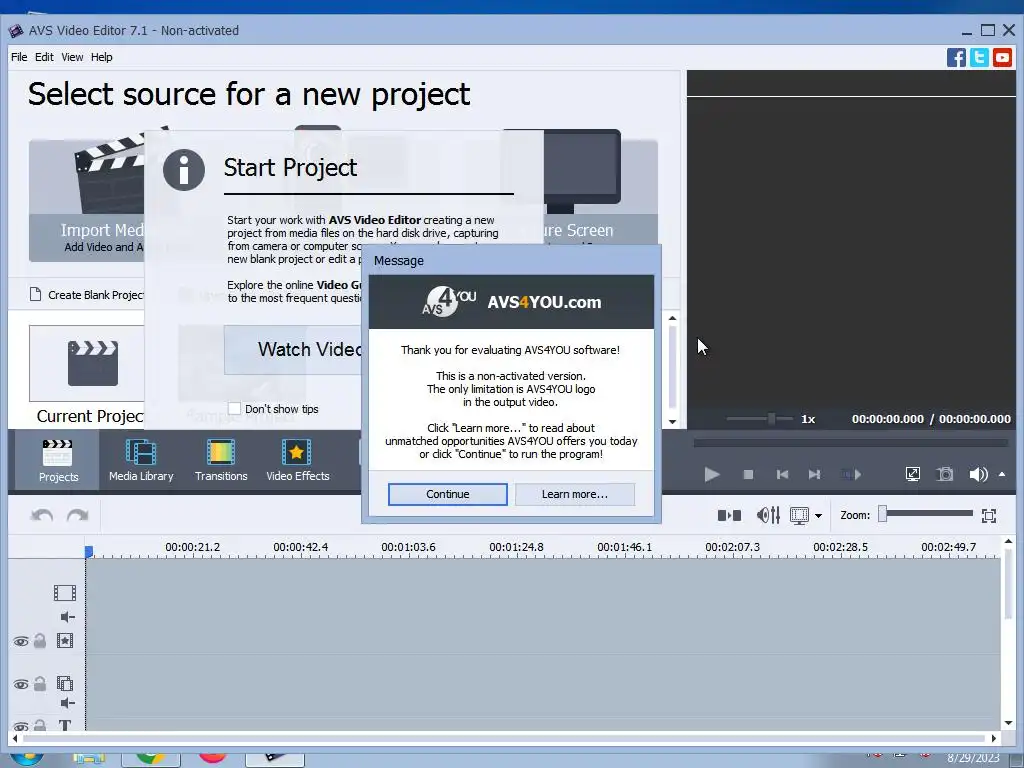The width and height of the screenshot is (1024, 768).
Task: Open the File menu
Action: pyautogui.click(x=19, y=57)
